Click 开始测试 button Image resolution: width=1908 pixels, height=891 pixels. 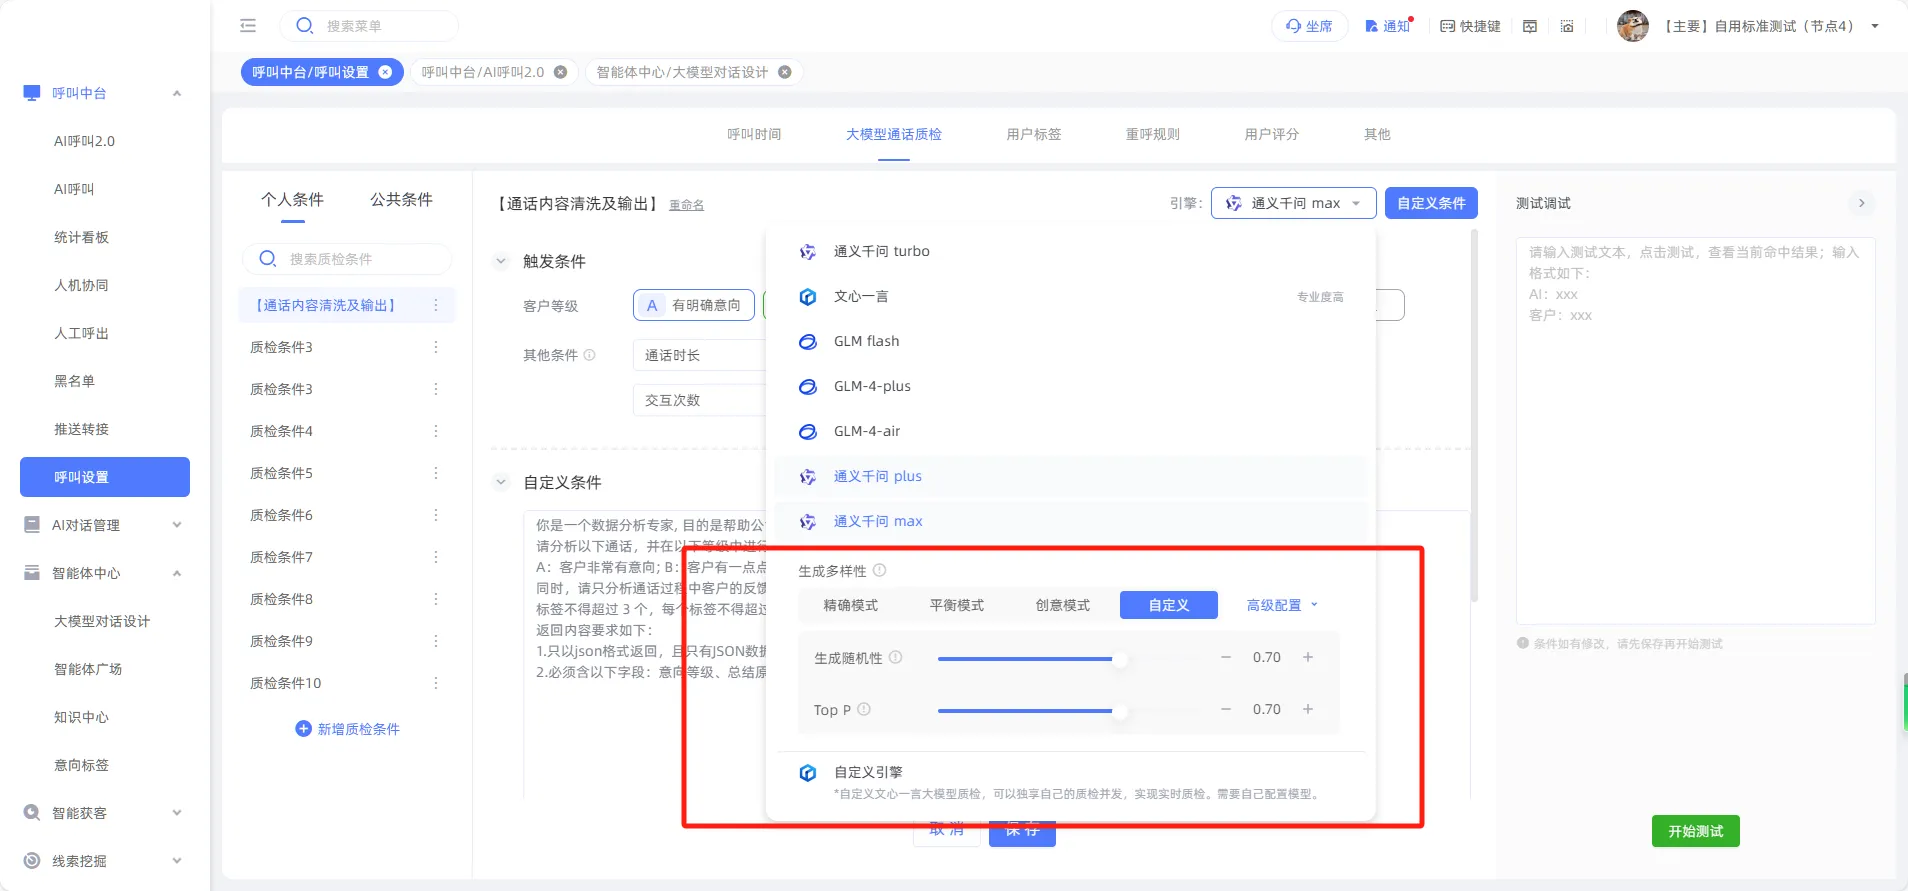(1696, 831)
